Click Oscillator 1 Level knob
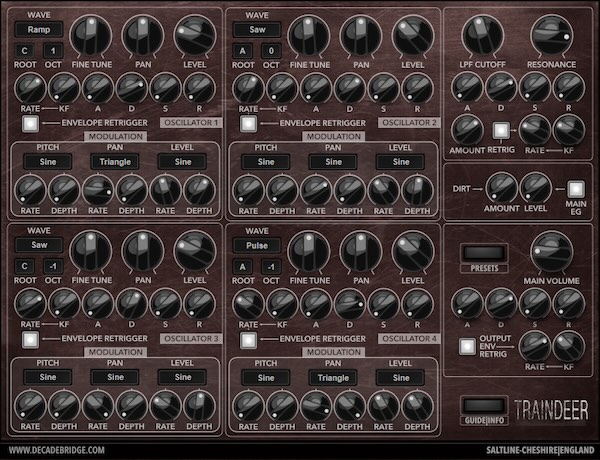This screenshot has width=600, height=460. [195, 36]
